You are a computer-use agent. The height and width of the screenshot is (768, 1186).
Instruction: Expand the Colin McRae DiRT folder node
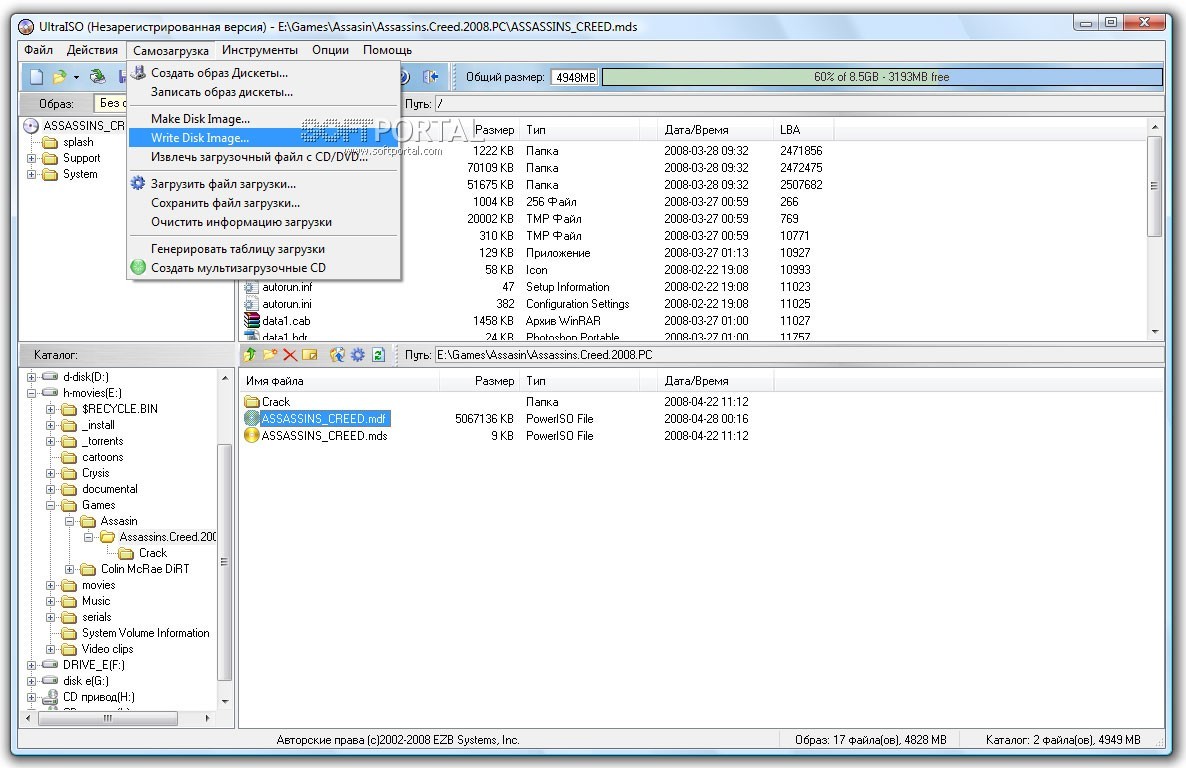(69, 569)
